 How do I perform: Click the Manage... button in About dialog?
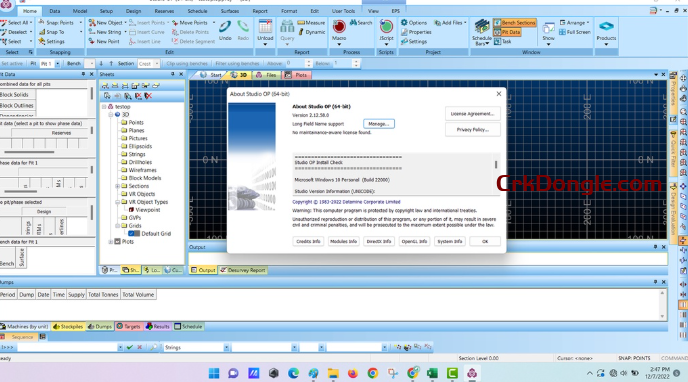pos(379,124)
